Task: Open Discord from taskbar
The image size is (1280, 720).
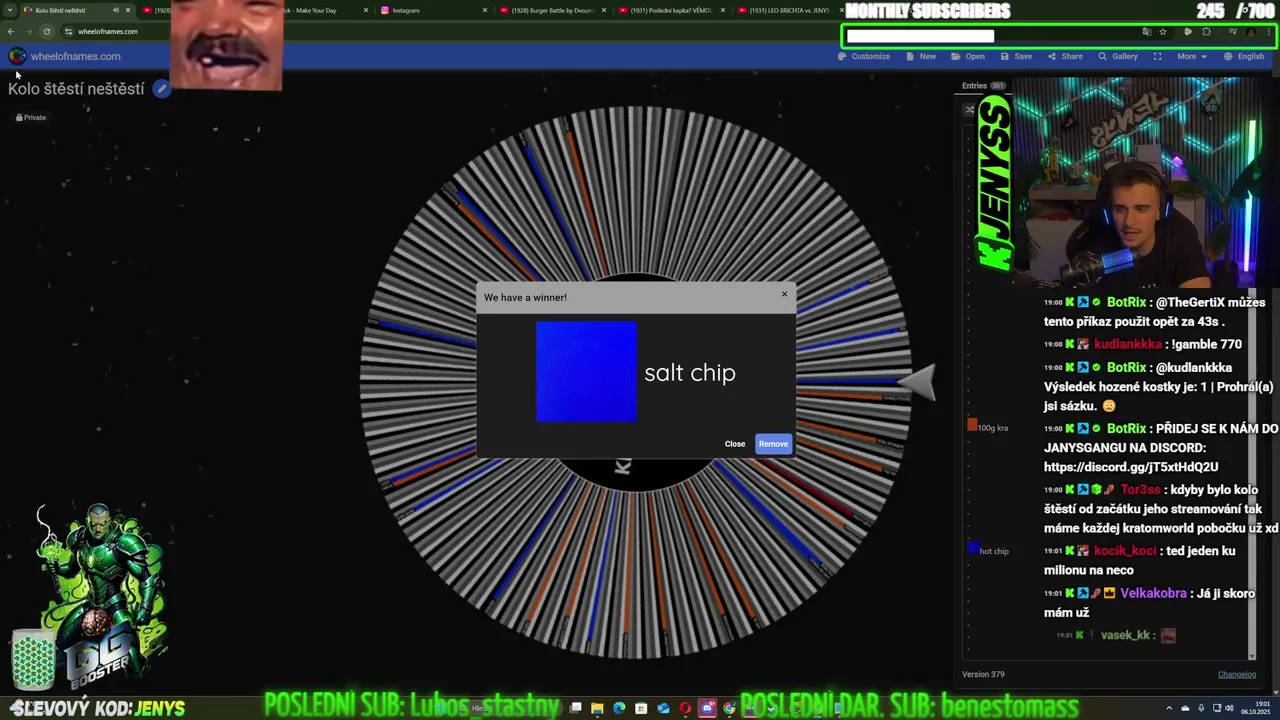Action: (x=707, y=708)
